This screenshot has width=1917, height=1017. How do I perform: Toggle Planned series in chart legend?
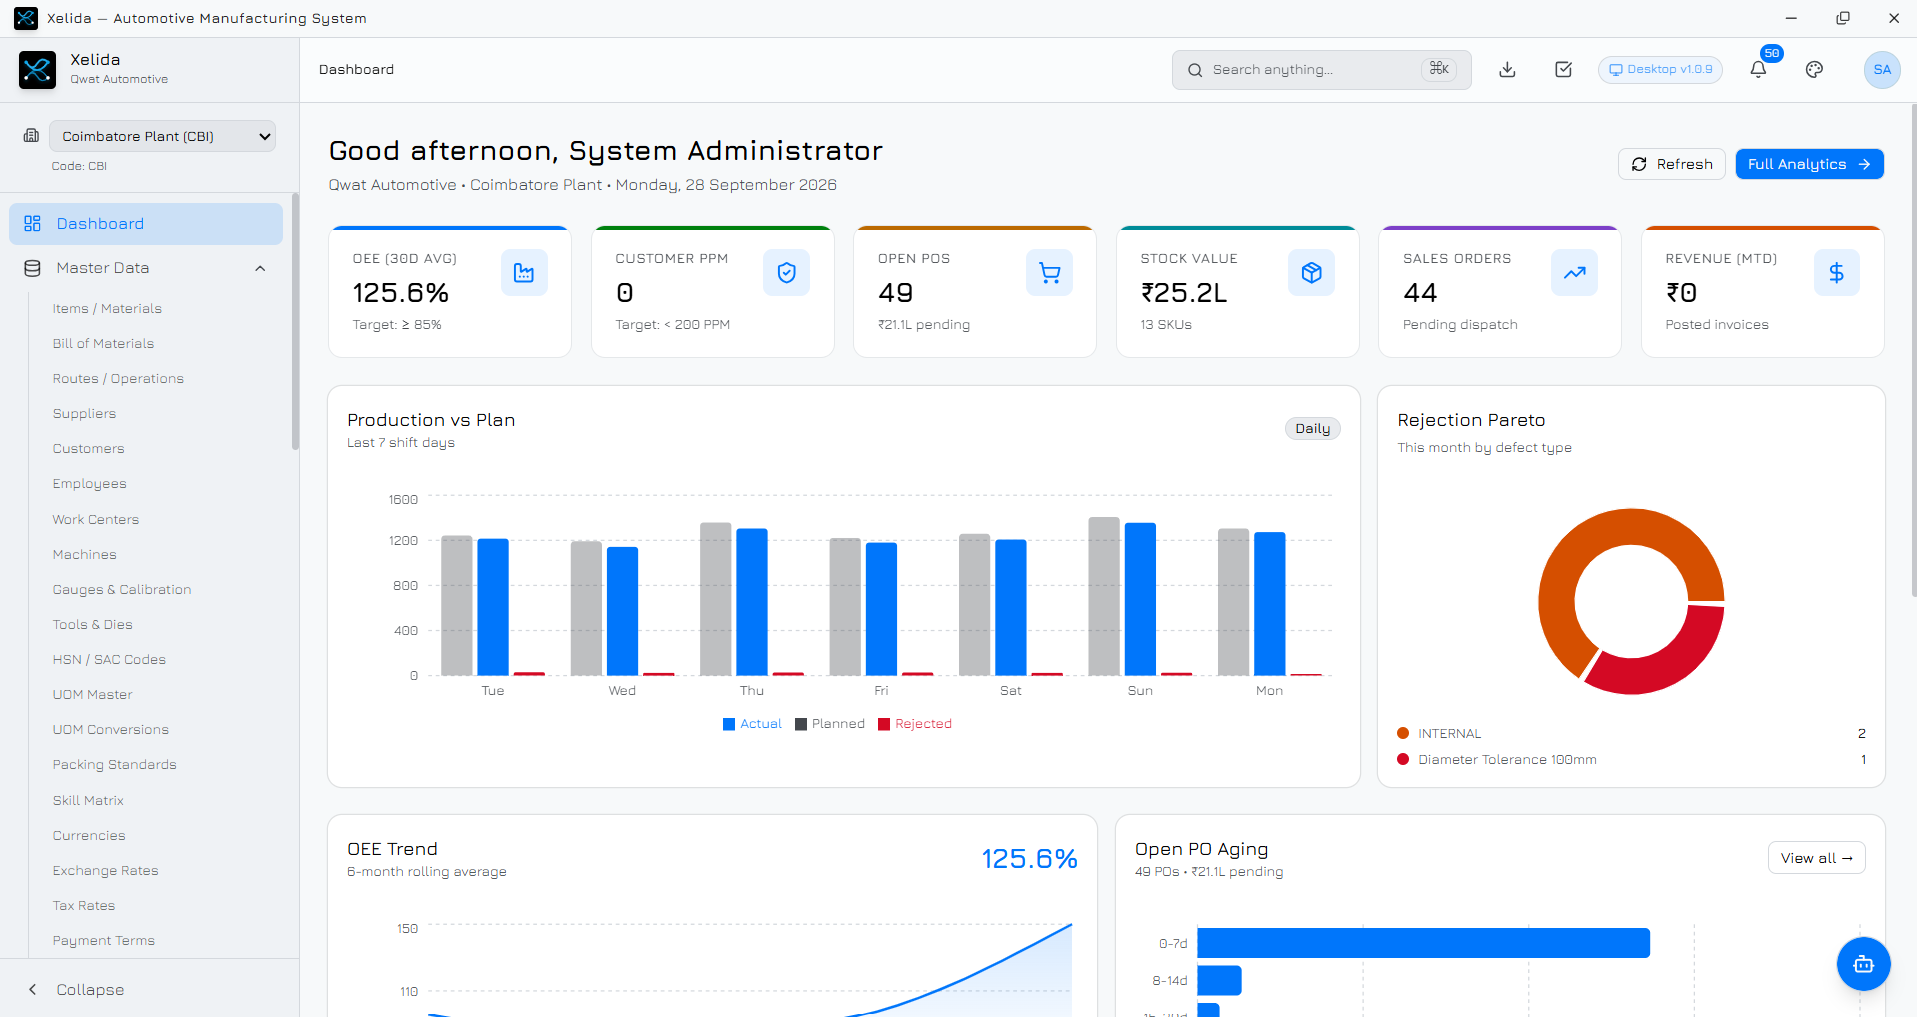coord(830,724)
